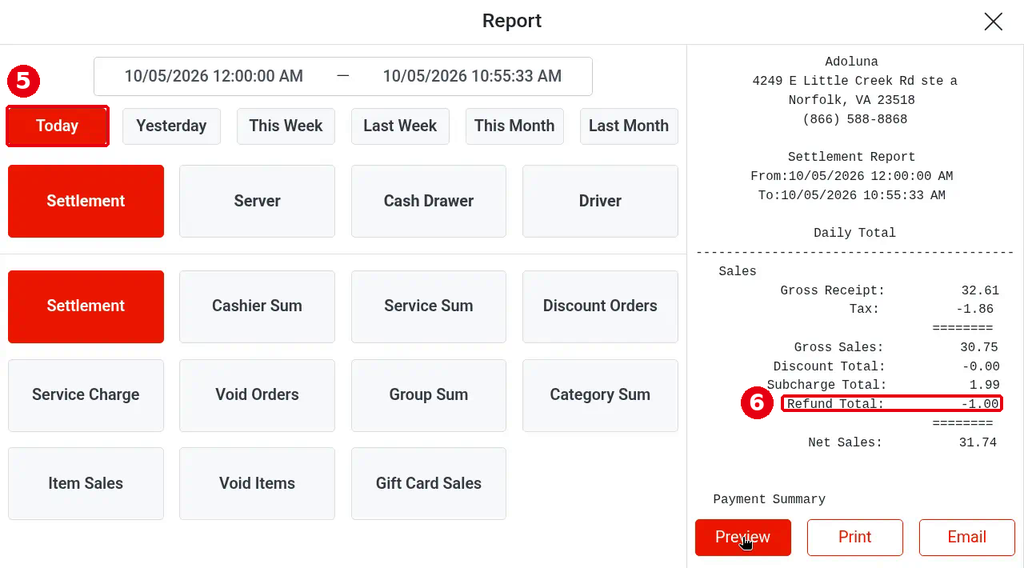The width and height of the screenshot is (1024, 568).
Task: Click the Discount Total line
Action: point(886,366)
